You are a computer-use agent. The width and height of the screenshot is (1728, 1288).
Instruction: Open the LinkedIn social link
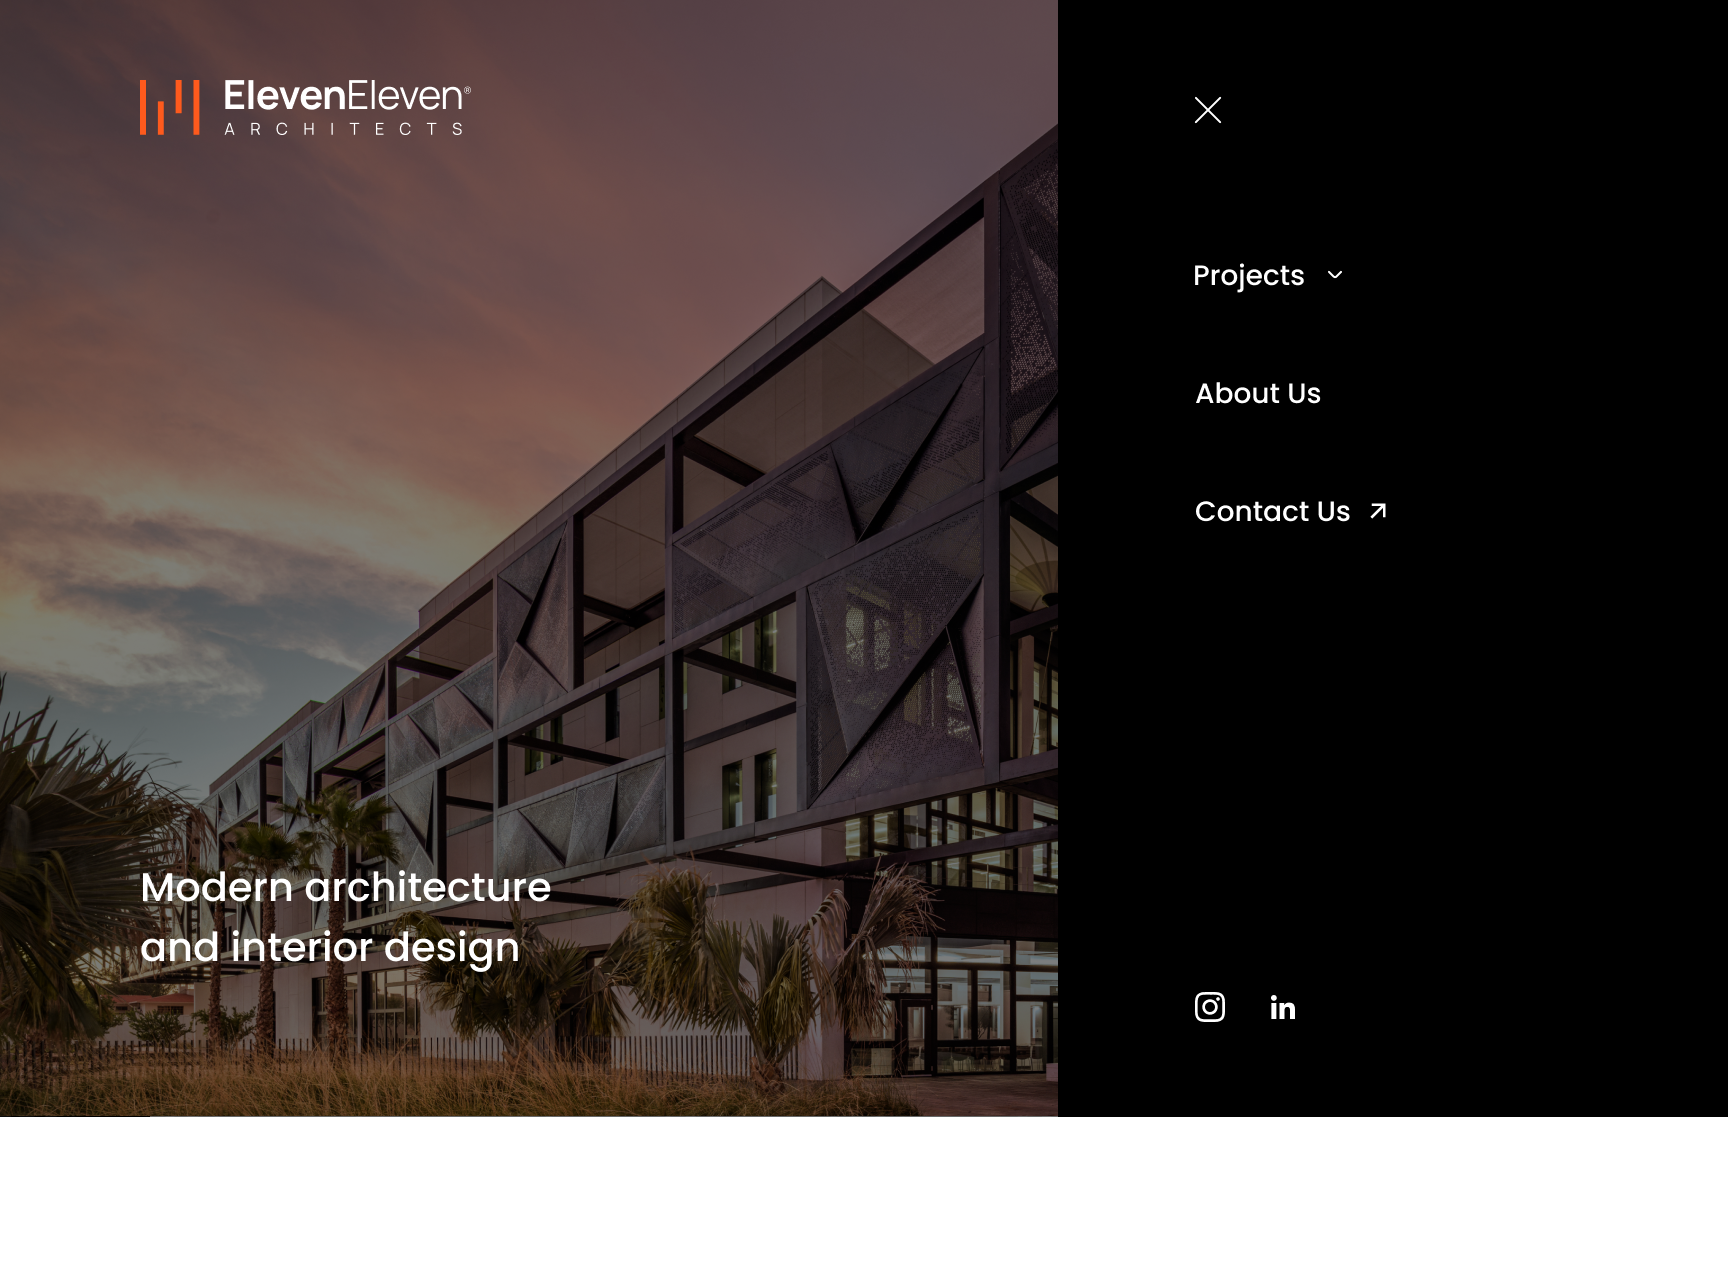[1283, 1007]
